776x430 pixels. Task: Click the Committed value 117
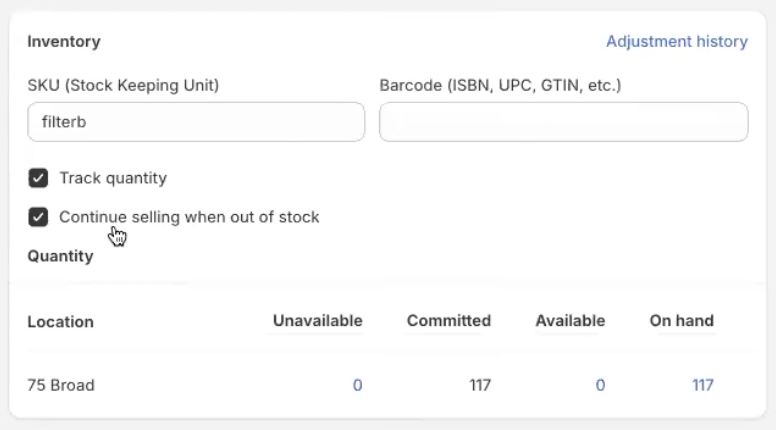tap(479, 385)
